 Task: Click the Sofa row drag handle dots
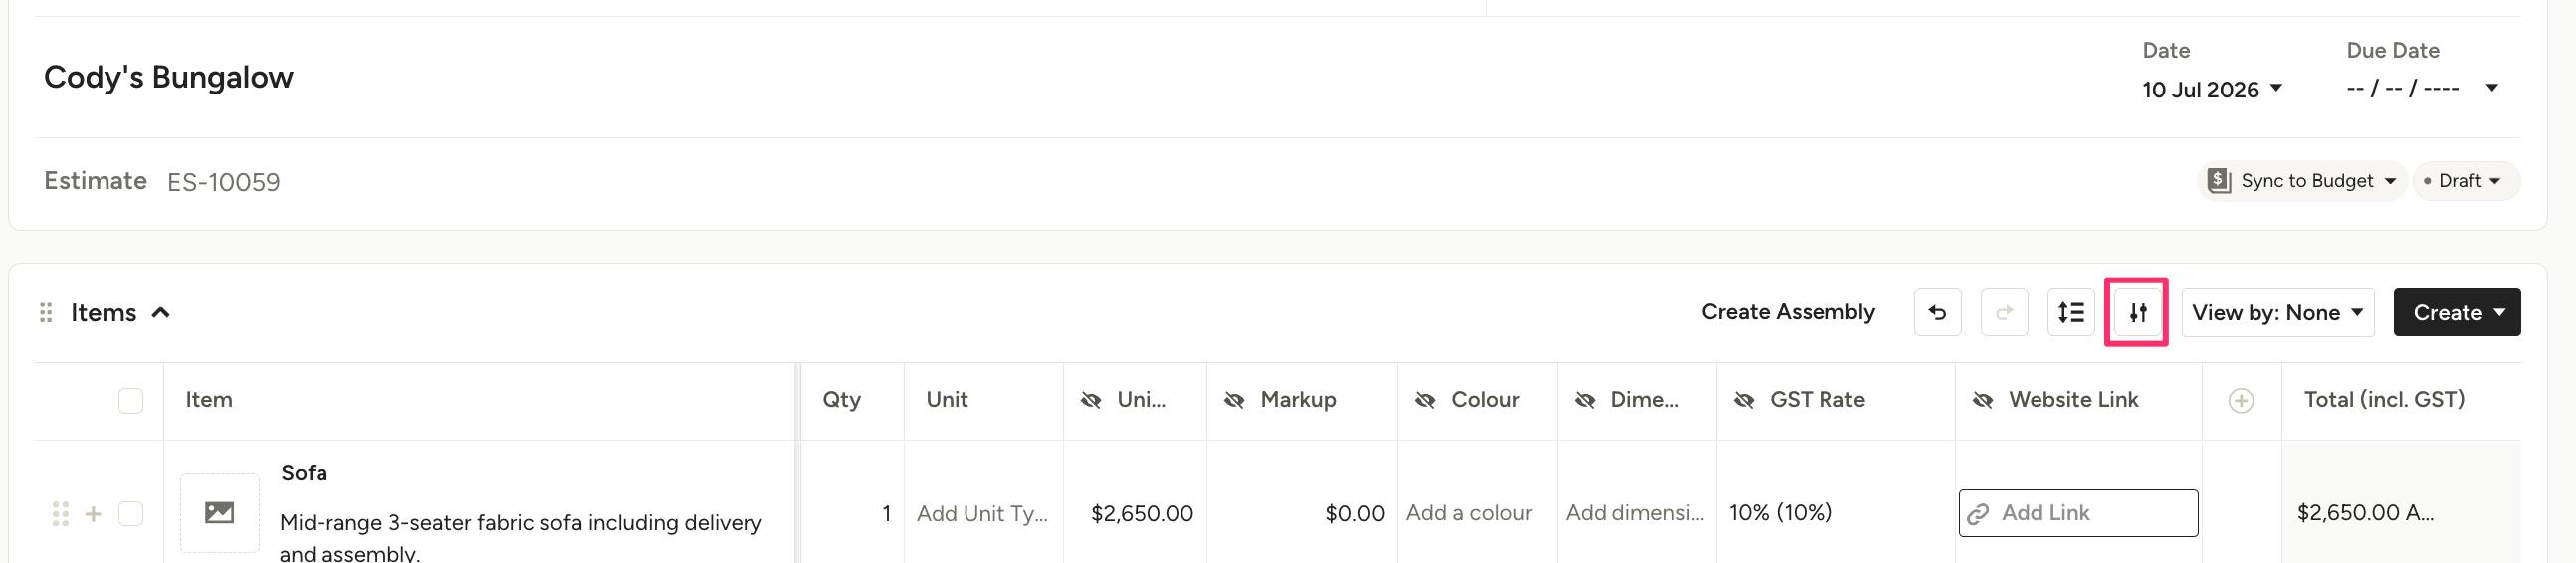(60, 514)
